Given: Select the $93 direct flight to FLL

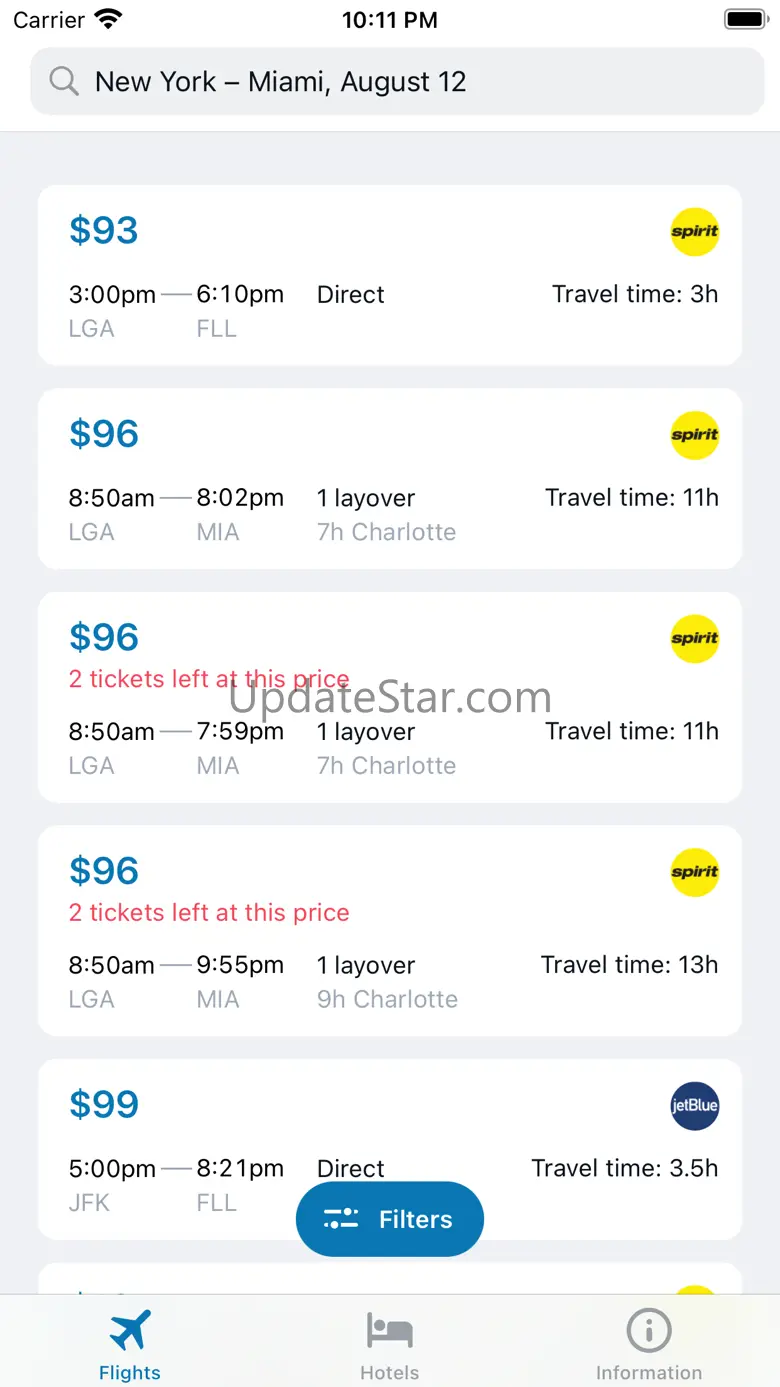Looking at the screenshot, I should [390, 275].
